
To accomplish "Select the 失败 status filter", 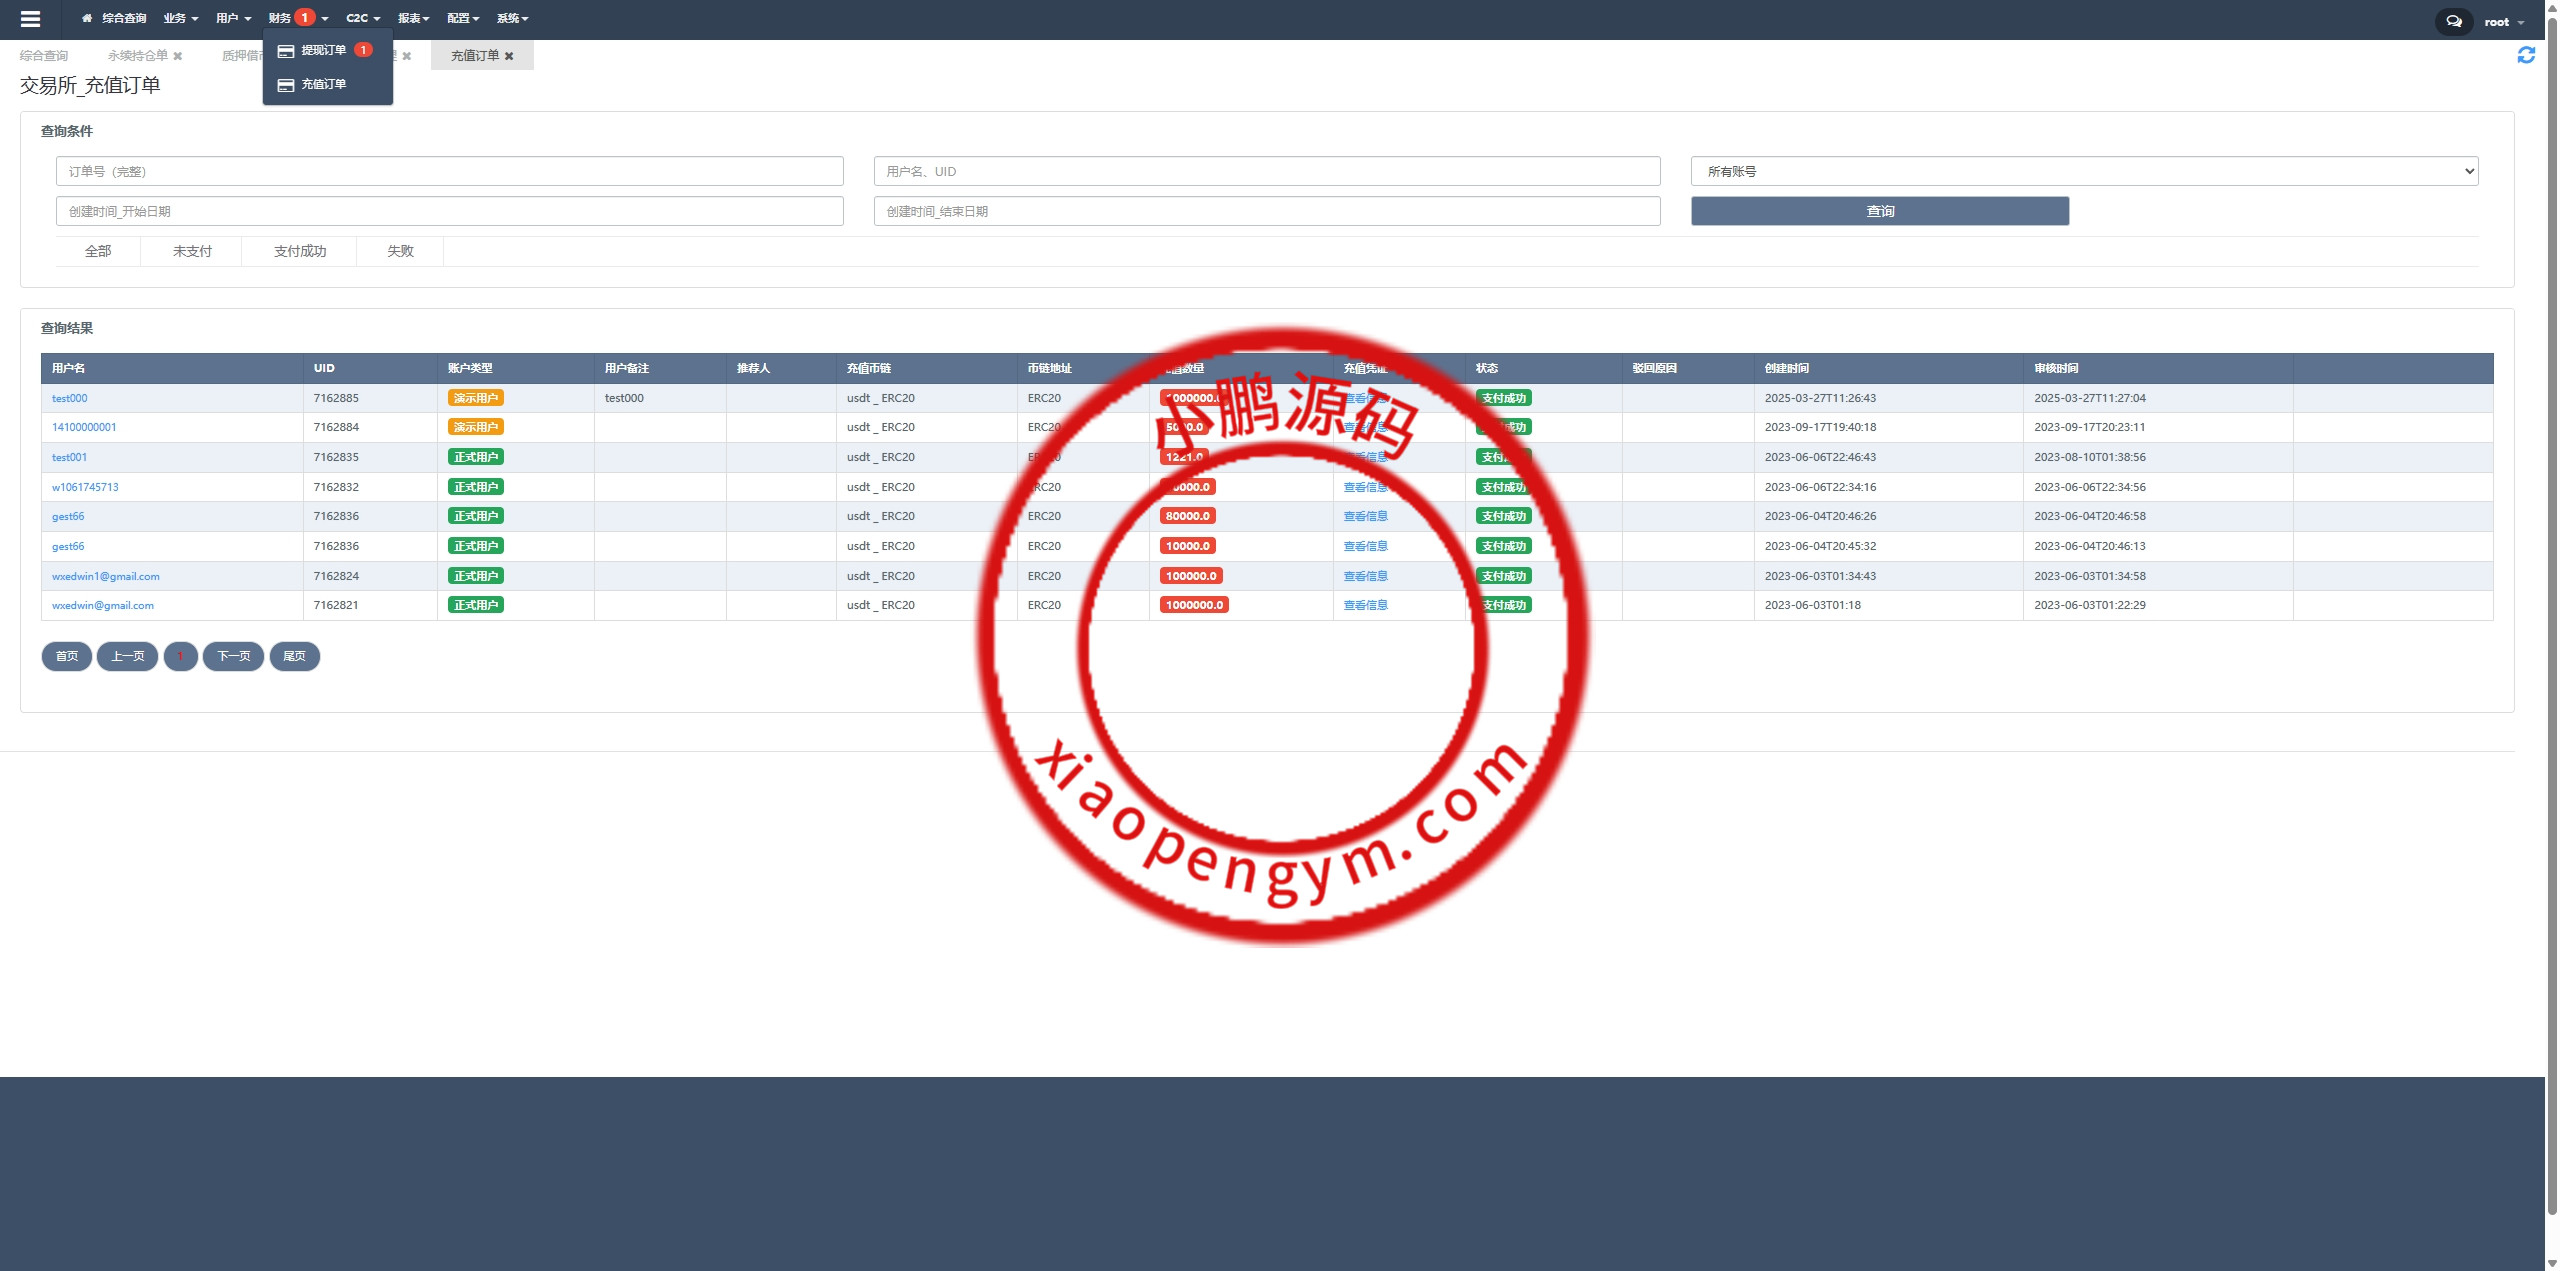I will [x=400, y=251].
